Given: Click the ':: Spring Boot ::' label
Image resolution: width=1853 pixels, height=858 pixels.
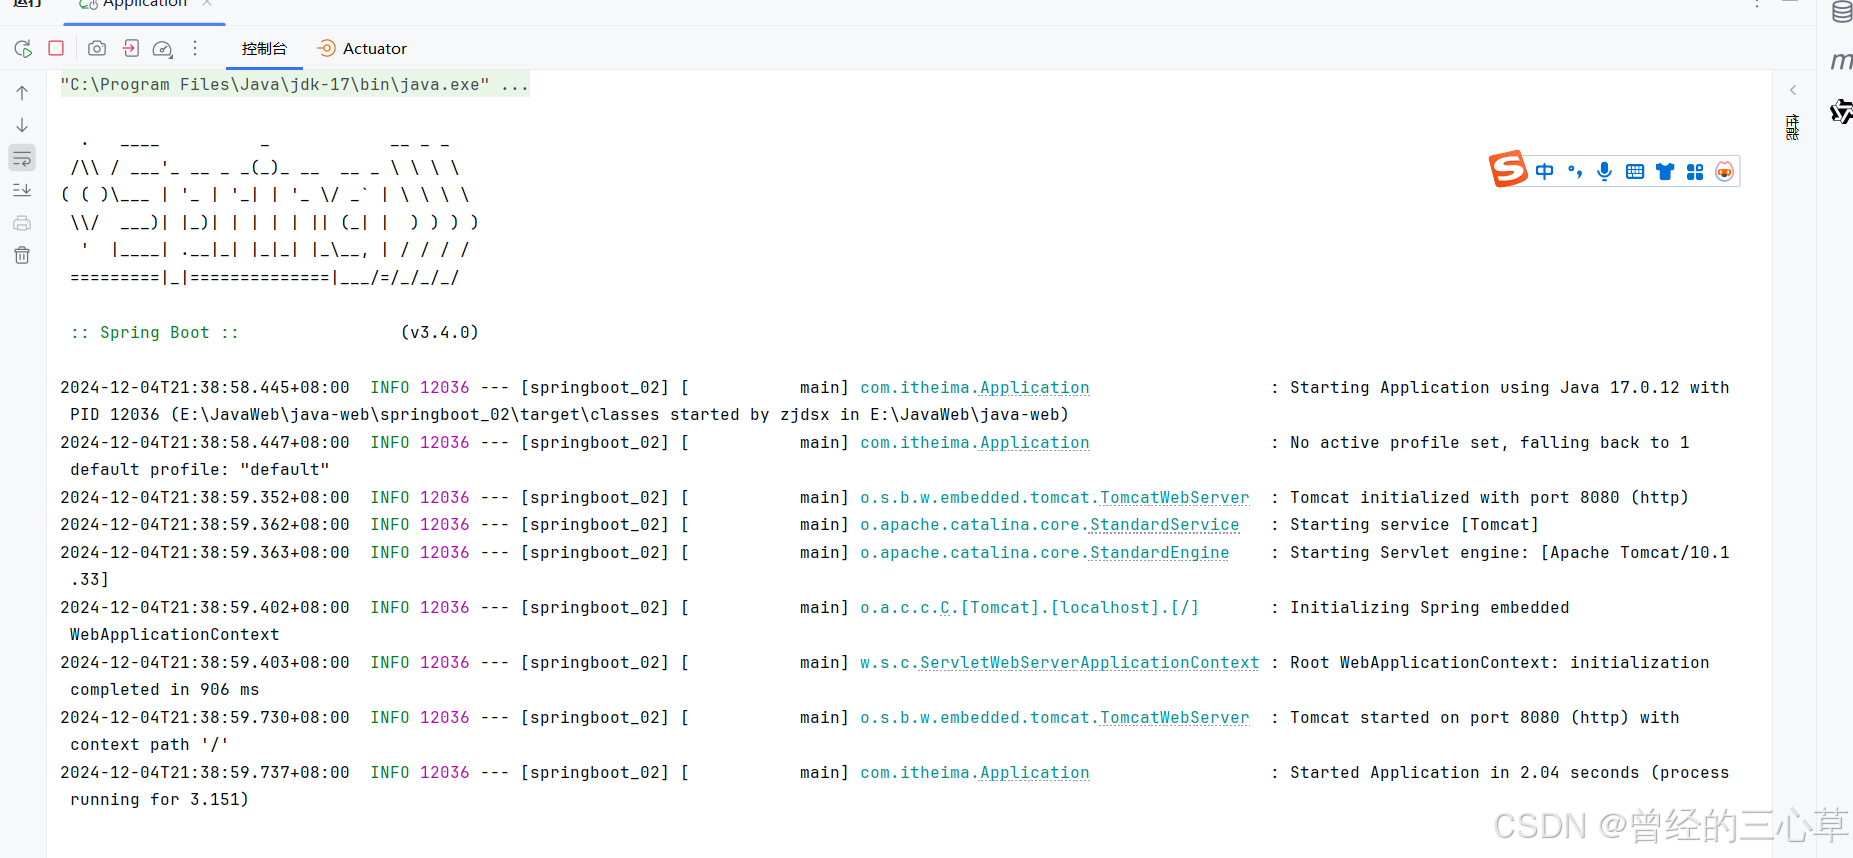Looking at the screenshot, I should pos(155,333).
